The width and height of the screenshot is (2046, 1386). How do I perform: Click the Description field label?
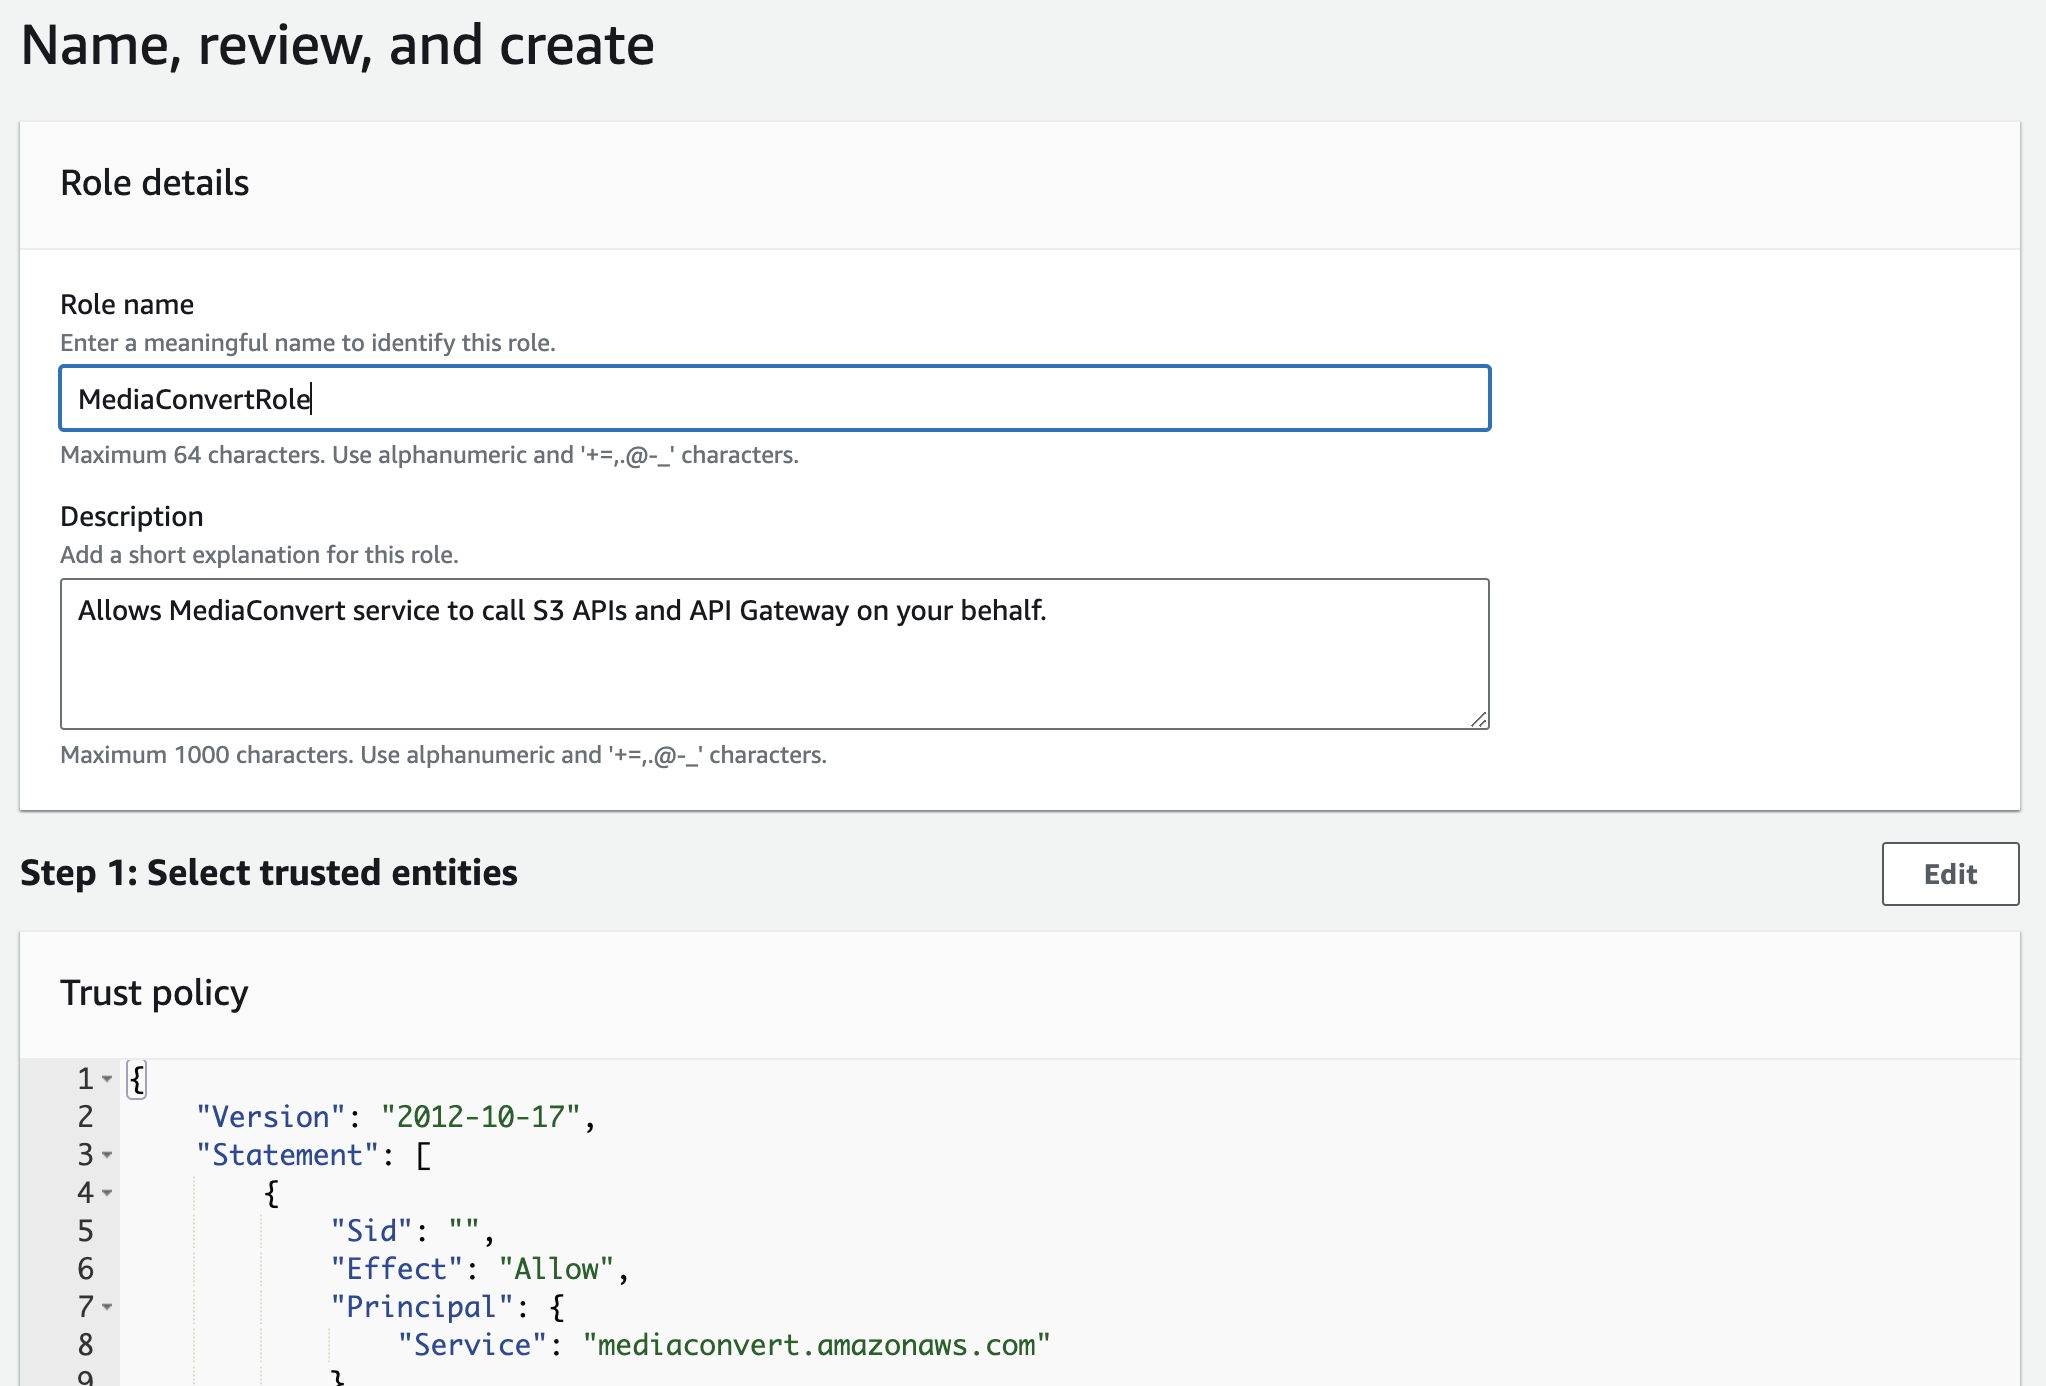click(x=131, y=516)
